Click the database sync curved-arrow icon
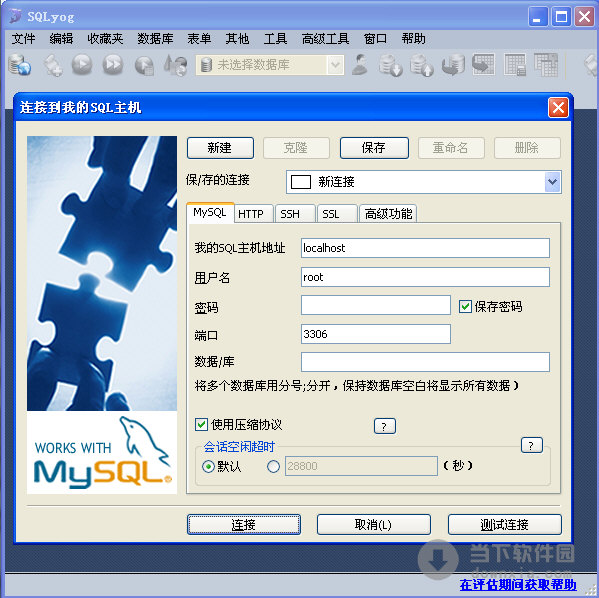599x598 pixels. [453, 65]
